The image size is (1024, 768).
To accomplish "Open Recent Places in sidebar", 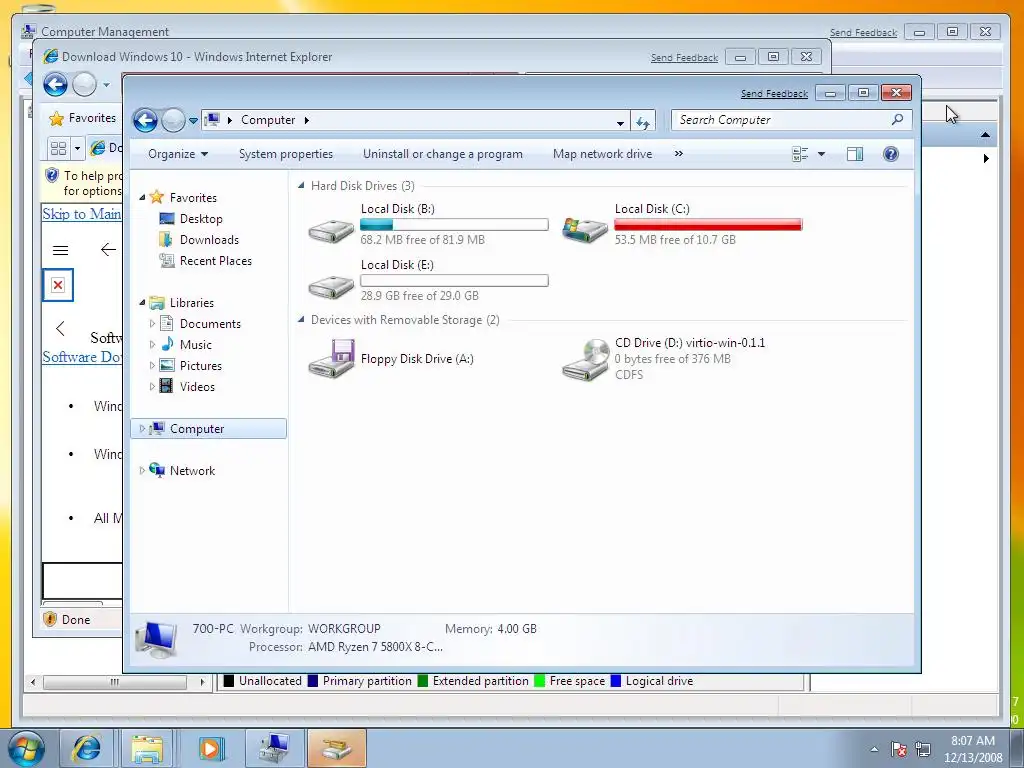I will click(x=216, y=261).
